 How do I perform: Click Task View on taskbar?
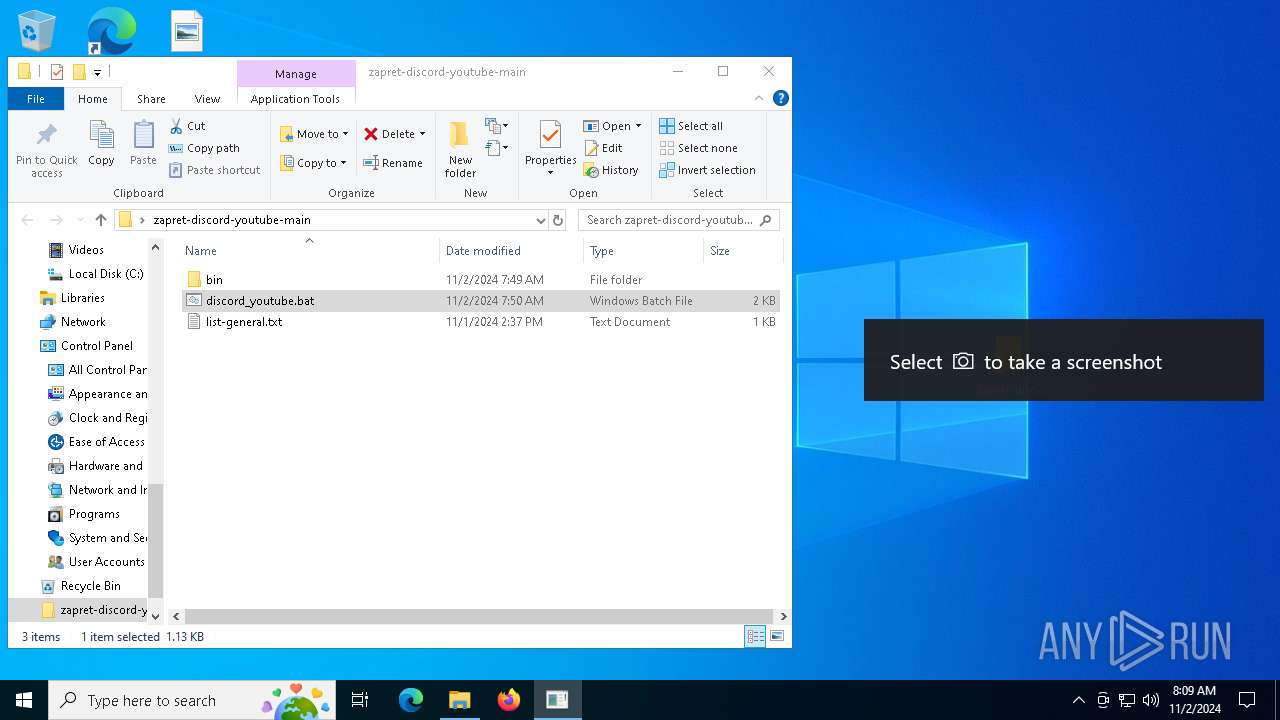tap(360, 700)
